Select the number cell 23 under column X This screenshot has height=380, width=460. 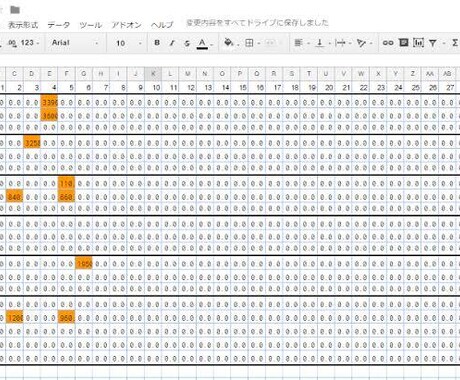(x=378, y=87)
